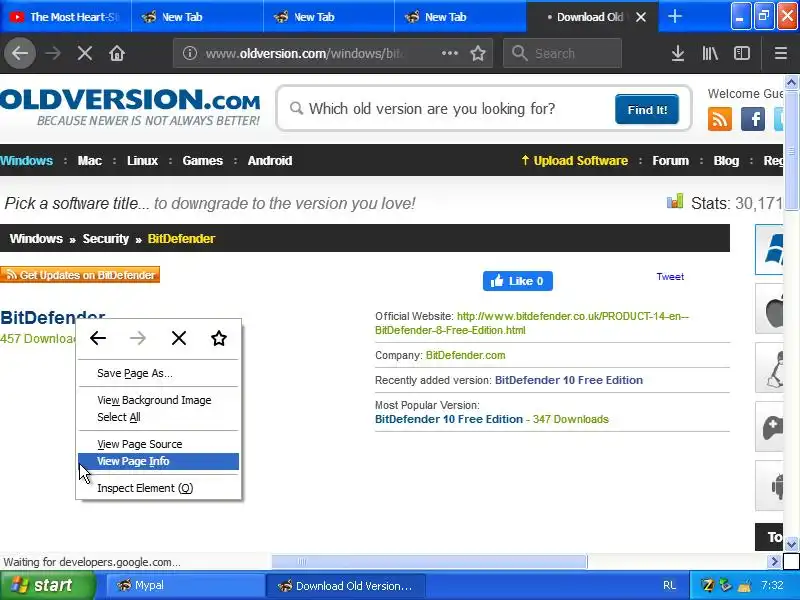Select Linux in site navigation
Screen dimensions: 800x600
[x=142, y=161]
